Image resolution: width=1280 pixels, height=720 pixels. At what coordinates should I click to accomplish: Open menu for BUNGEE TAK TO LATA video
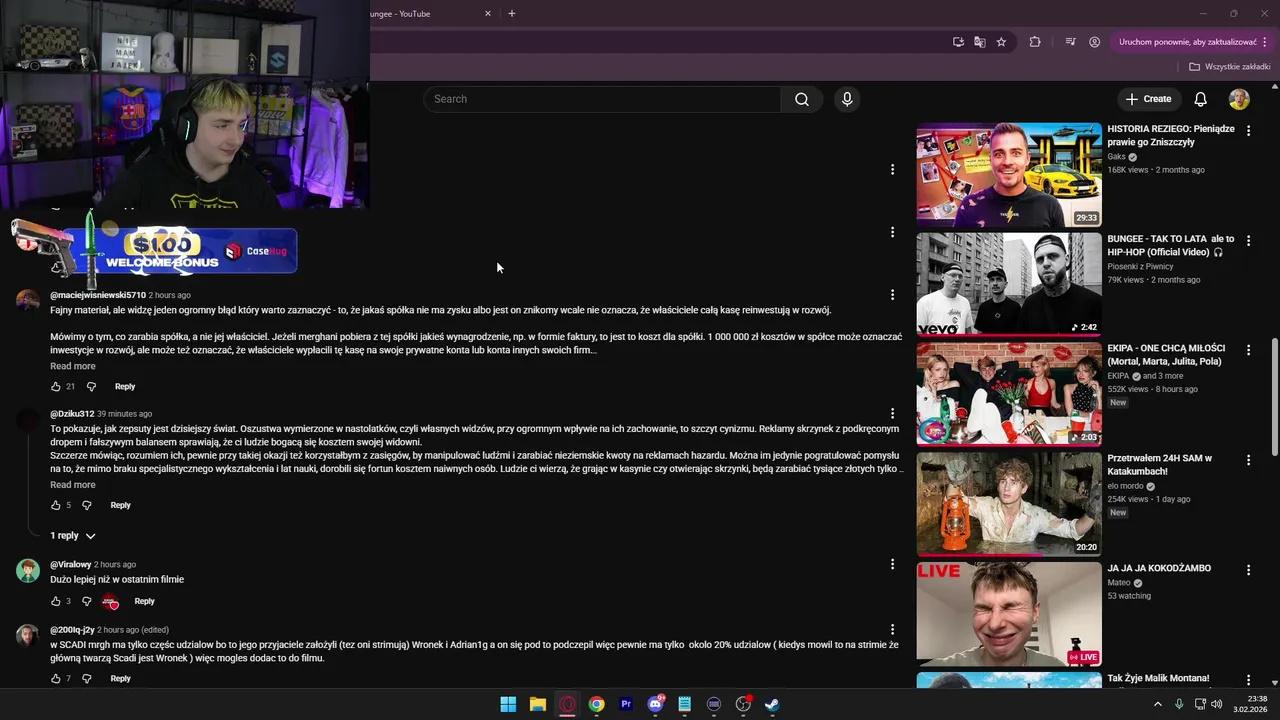tap(1248, 241)
